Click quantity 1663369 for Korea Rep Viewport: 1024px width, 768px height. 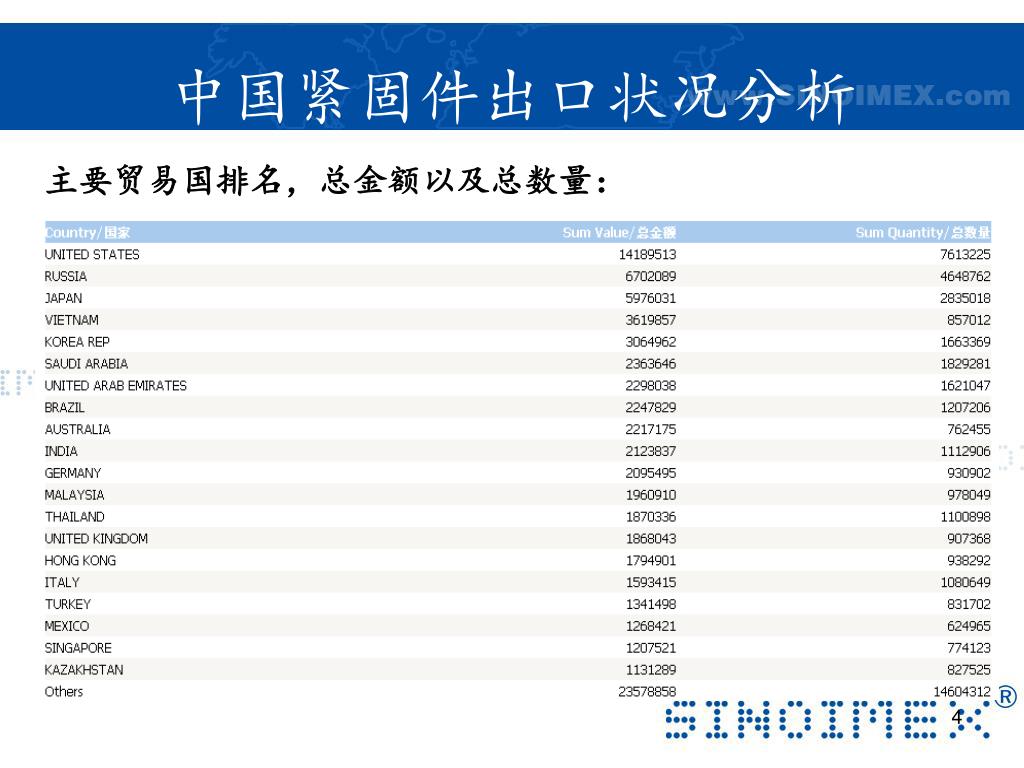(965, 342)
